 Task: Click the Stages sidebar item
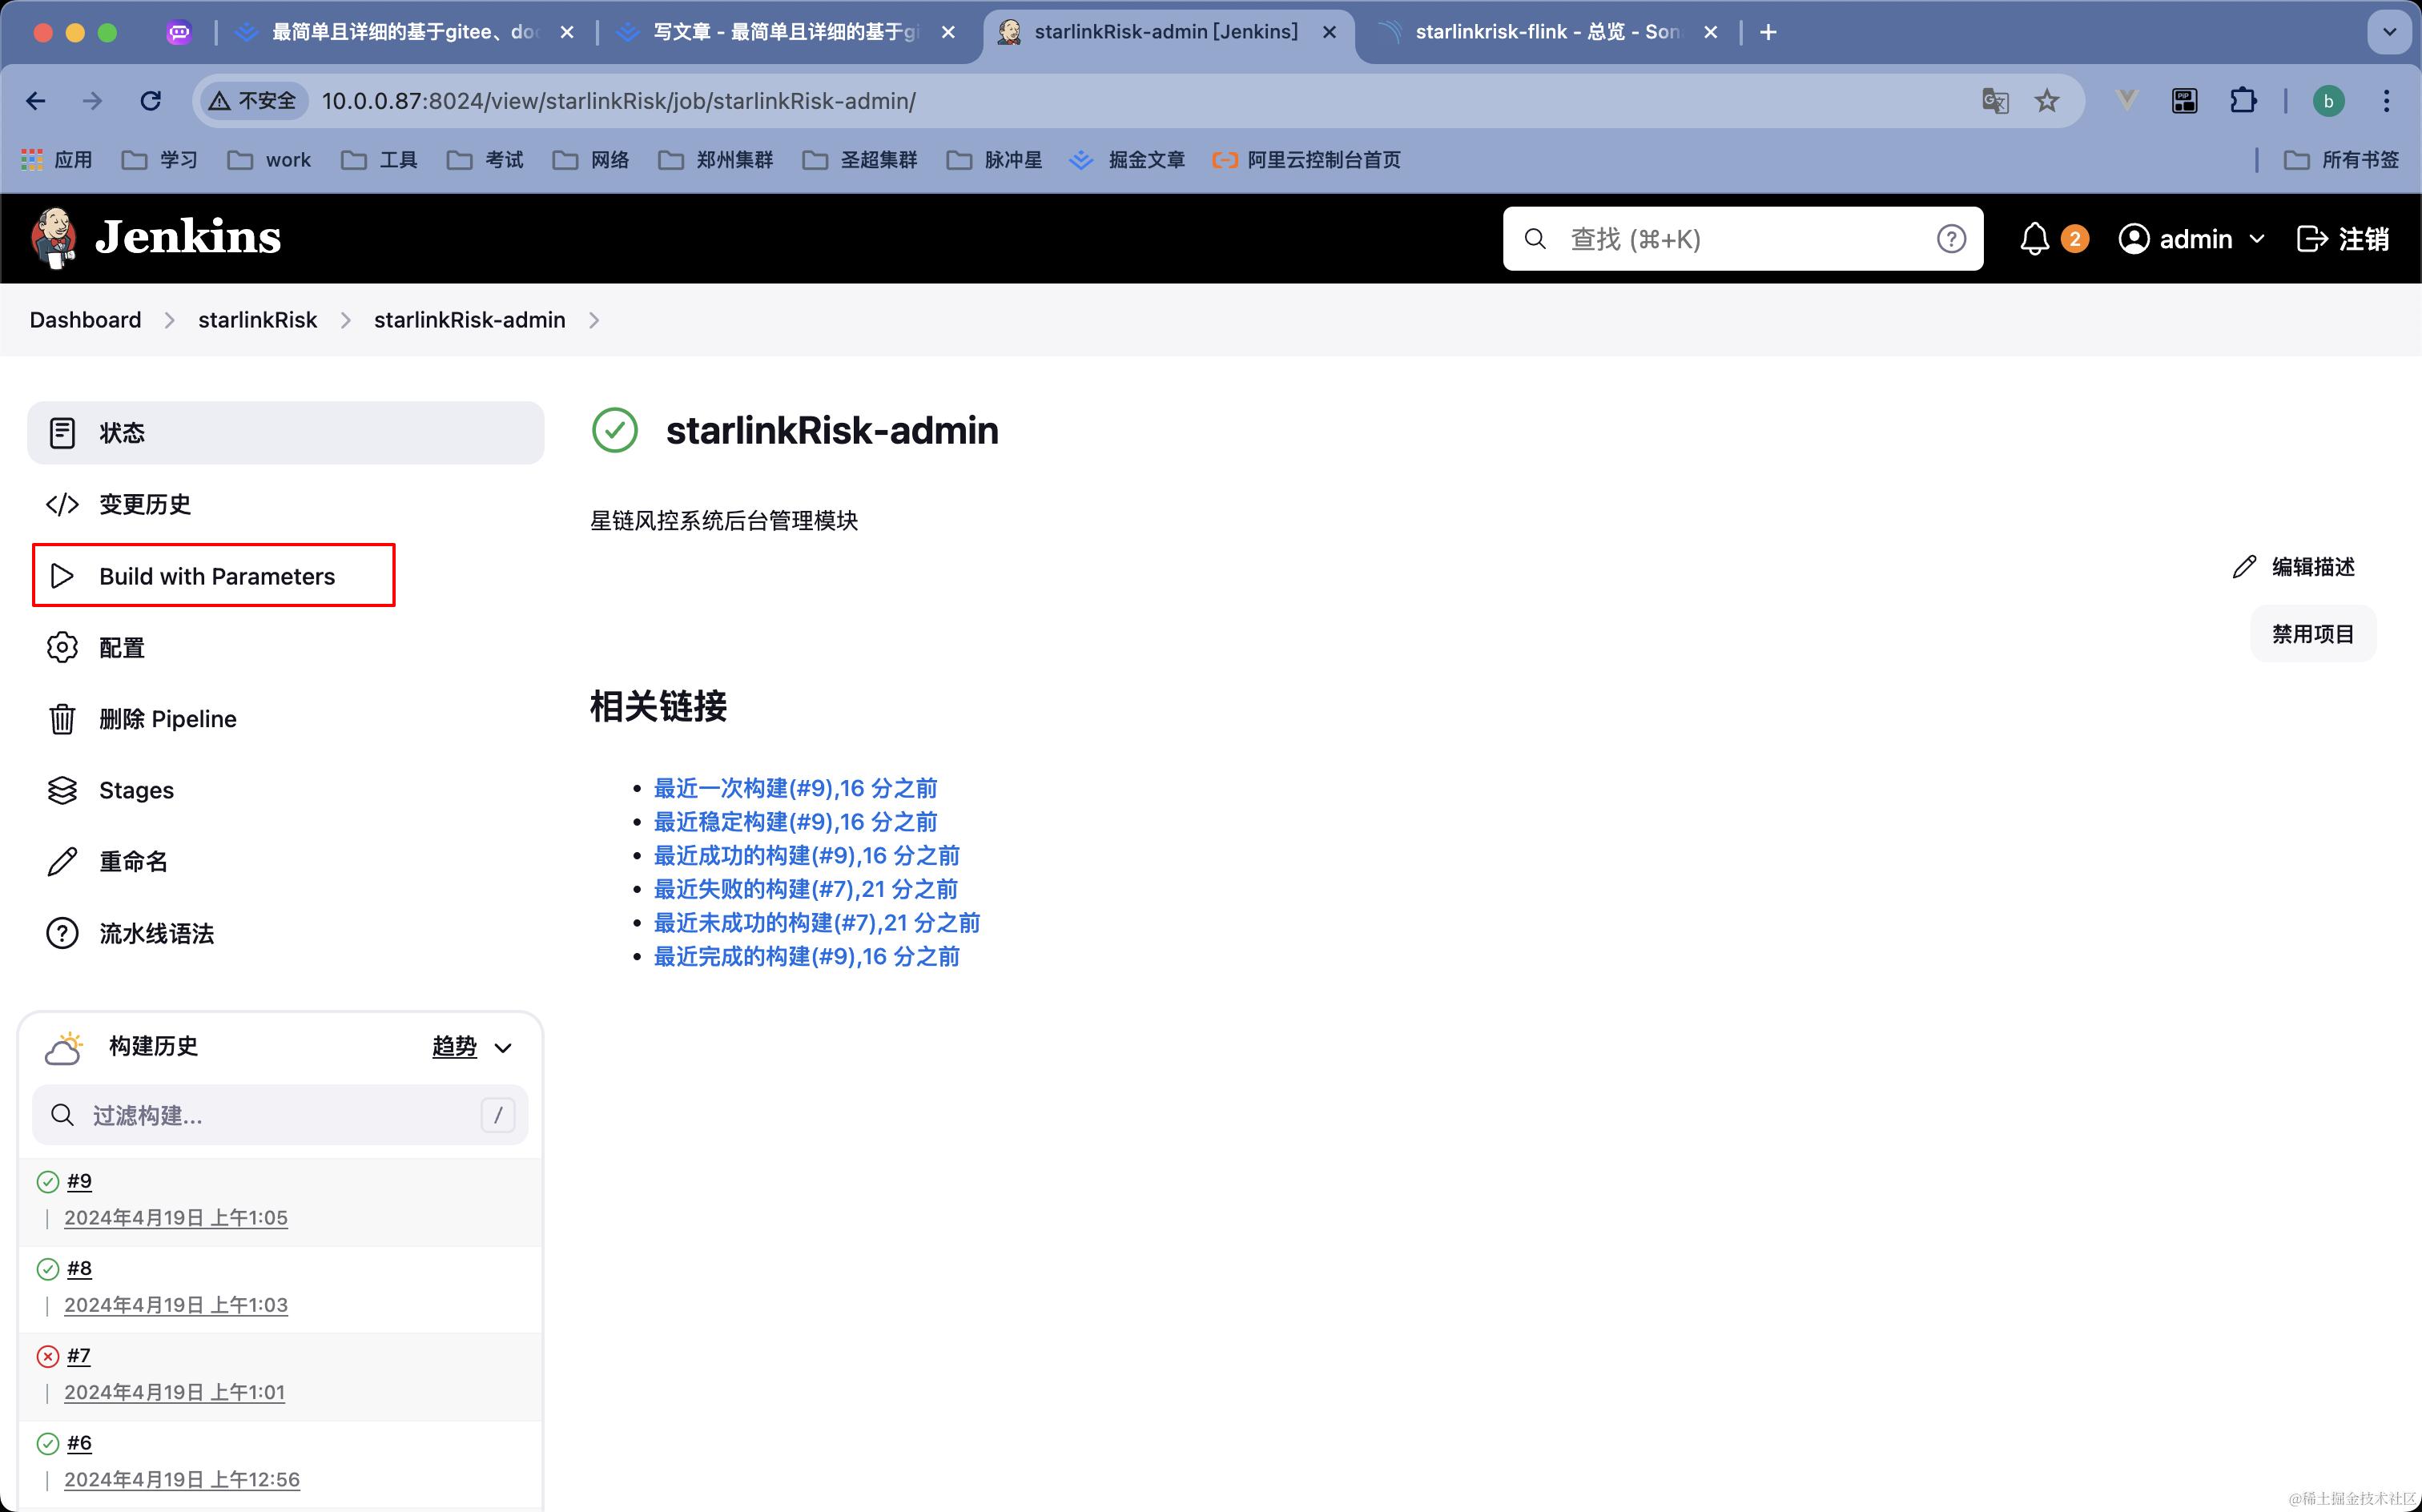pyautogui.click(x=136, y=790)
